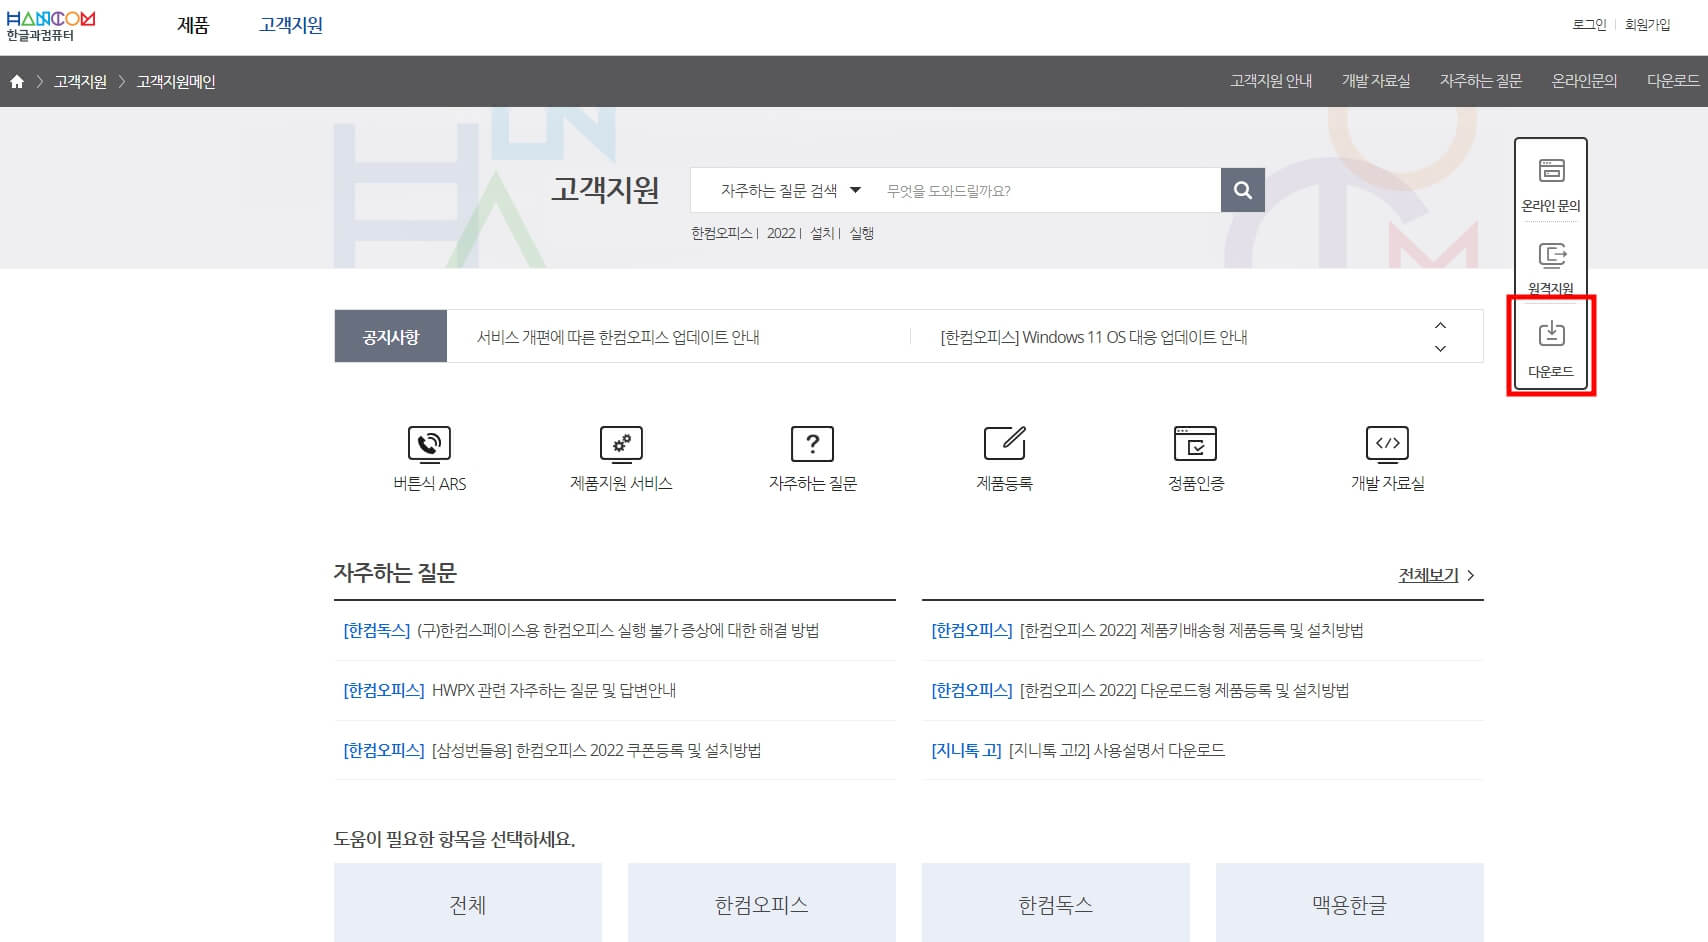Screen dimensions: 1708x942
Task: Select 한컴독스 category tile
Action: [x=1056, y=903]
